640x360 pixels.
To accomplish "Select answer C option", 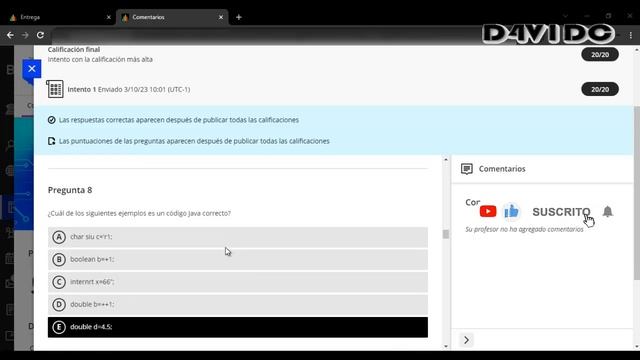I will point(238,282).
